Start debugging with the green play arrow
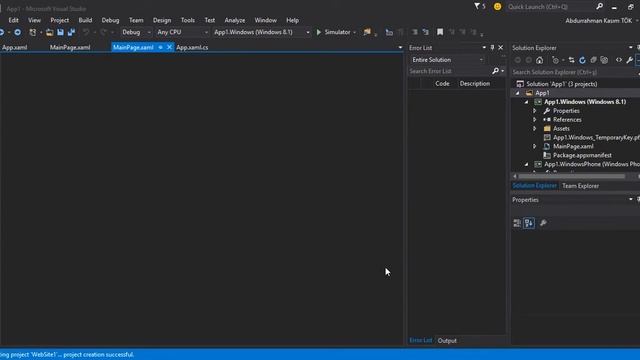640x360 pixels. [x=319, y=32]
